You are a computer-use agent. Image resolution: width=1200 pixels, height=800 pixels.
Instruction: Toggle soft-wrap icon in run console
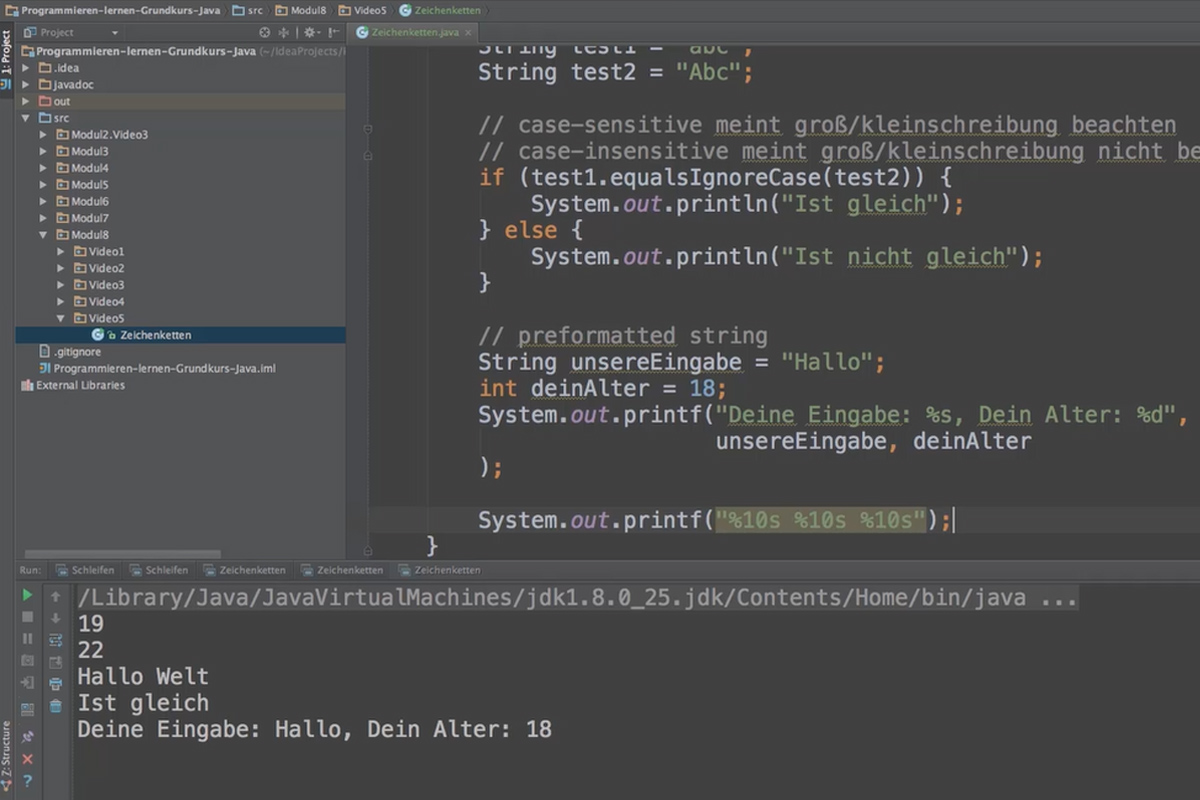pos(56,639)
